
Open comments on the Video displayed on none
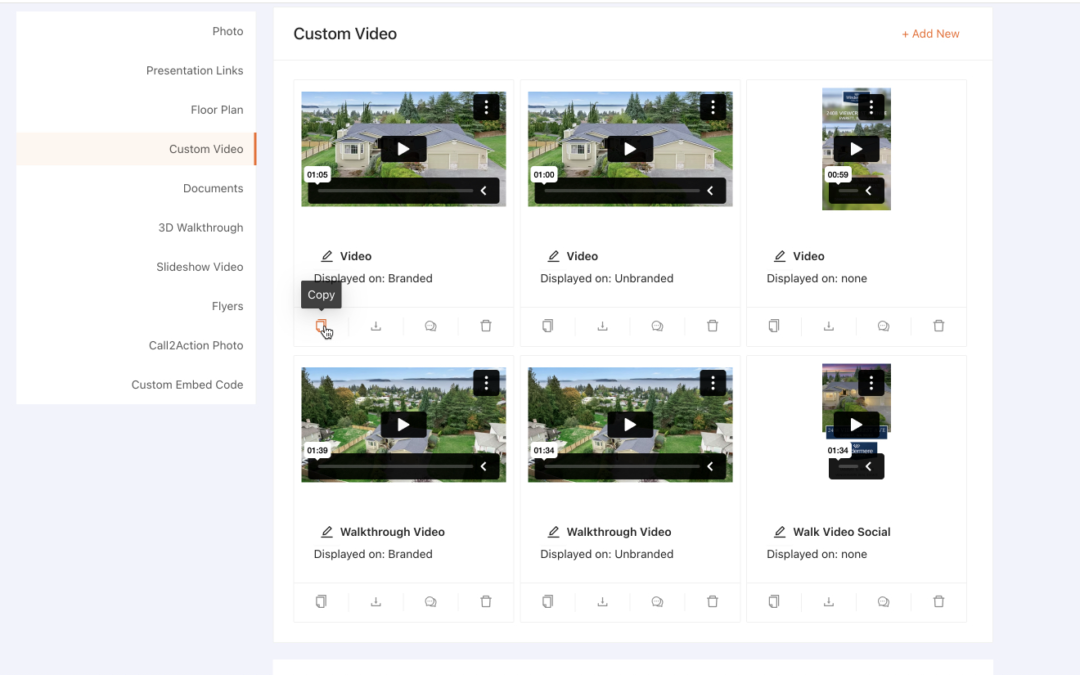(883, 326)
